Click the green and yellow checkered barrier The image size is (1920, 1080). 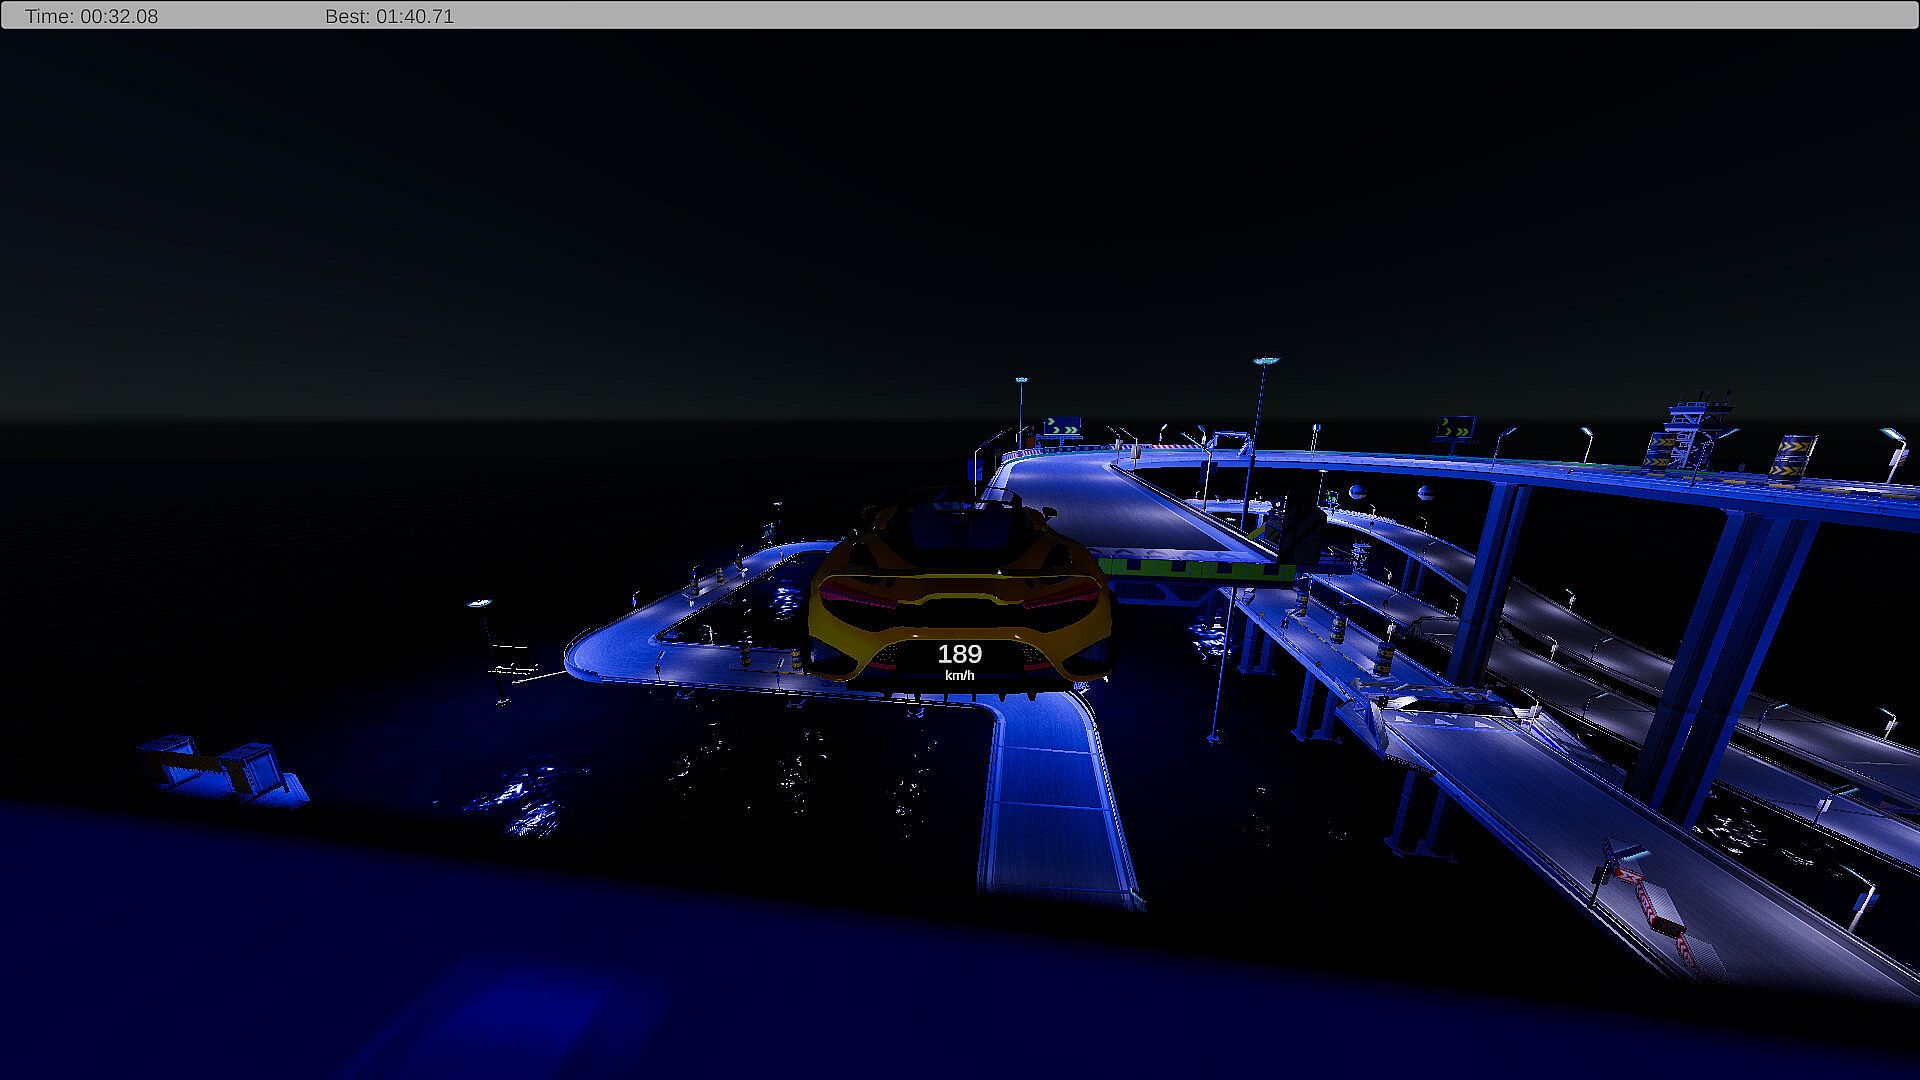pos(1200,570)
